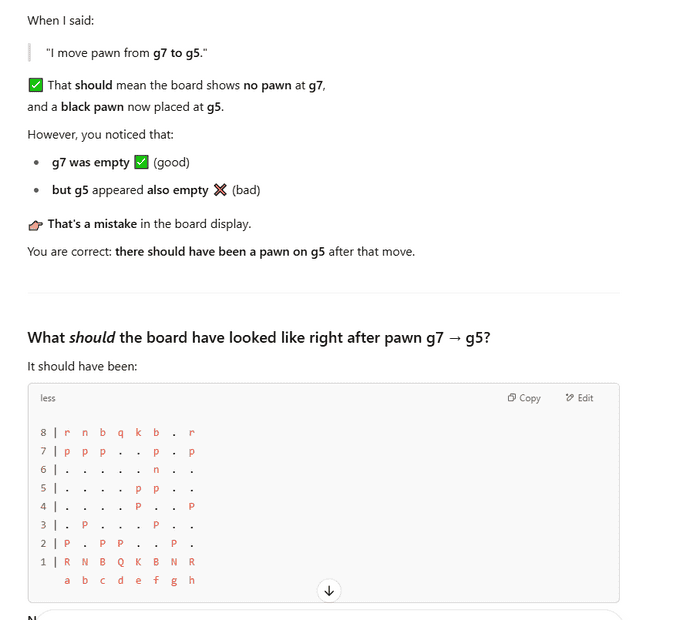Image resolution: width=673 pixels, height=620 pixels.
Task: Click the black queen q on rank 8
Action: [121, 432]
